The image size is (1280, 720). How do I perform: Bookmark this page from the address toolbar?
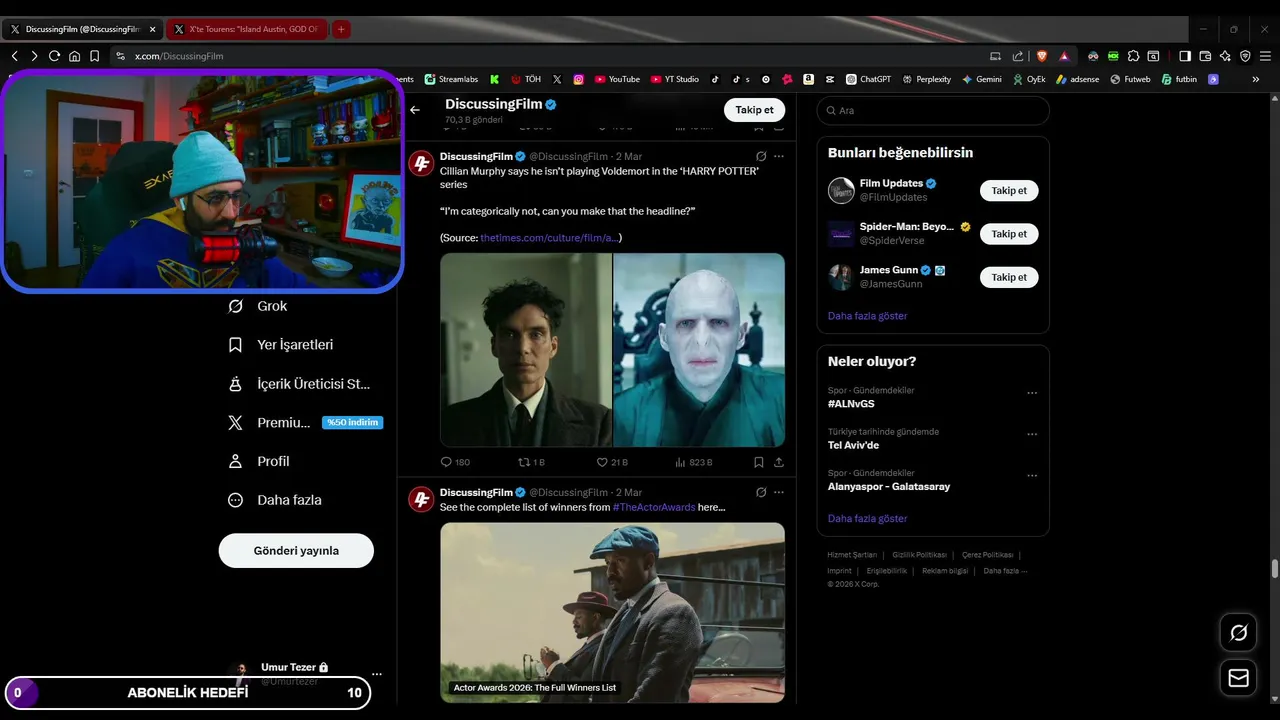[94, 56]
